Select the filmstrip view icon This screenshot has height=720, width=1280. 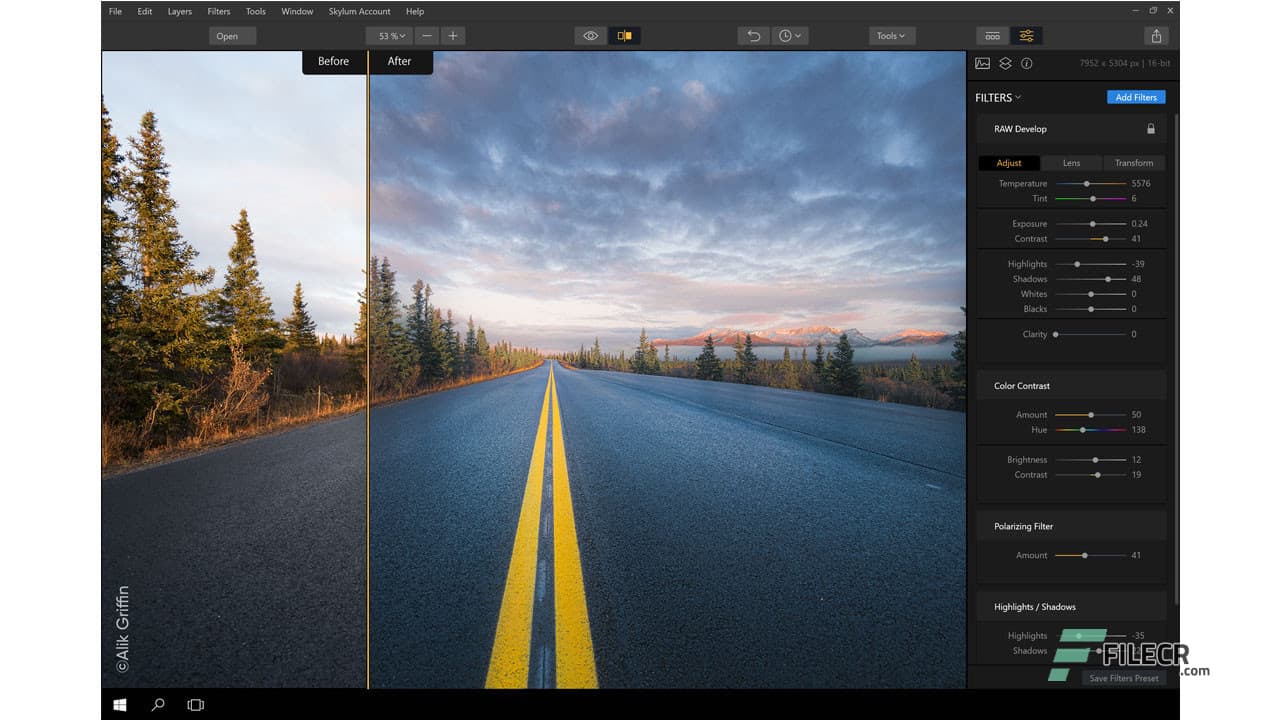coord(993,35)
